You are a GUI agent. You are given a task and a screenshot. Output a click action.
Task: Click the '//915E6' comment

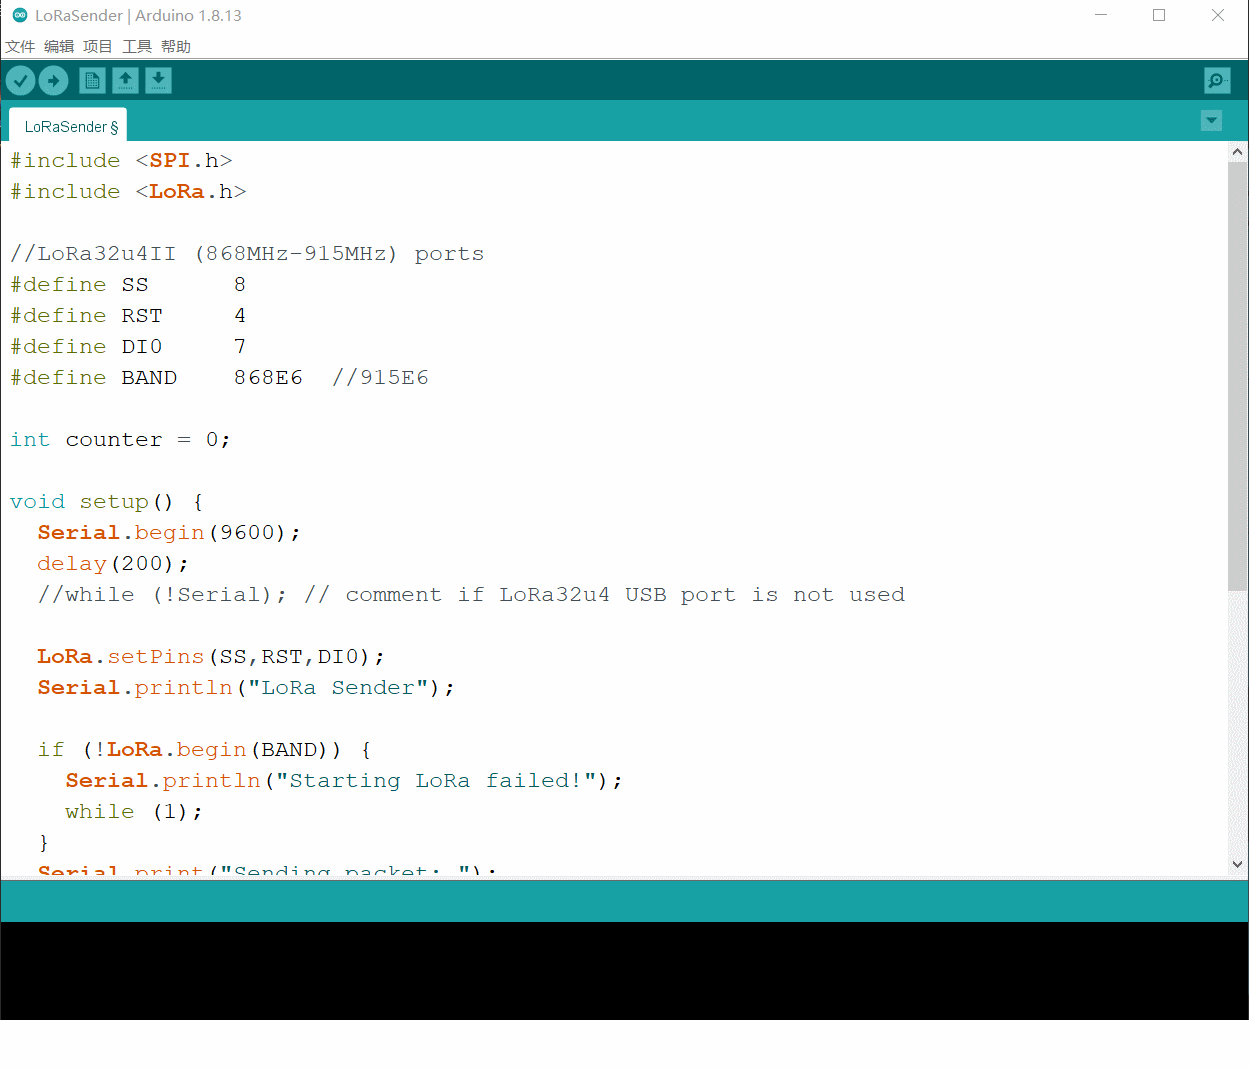(x=380, y=377)
